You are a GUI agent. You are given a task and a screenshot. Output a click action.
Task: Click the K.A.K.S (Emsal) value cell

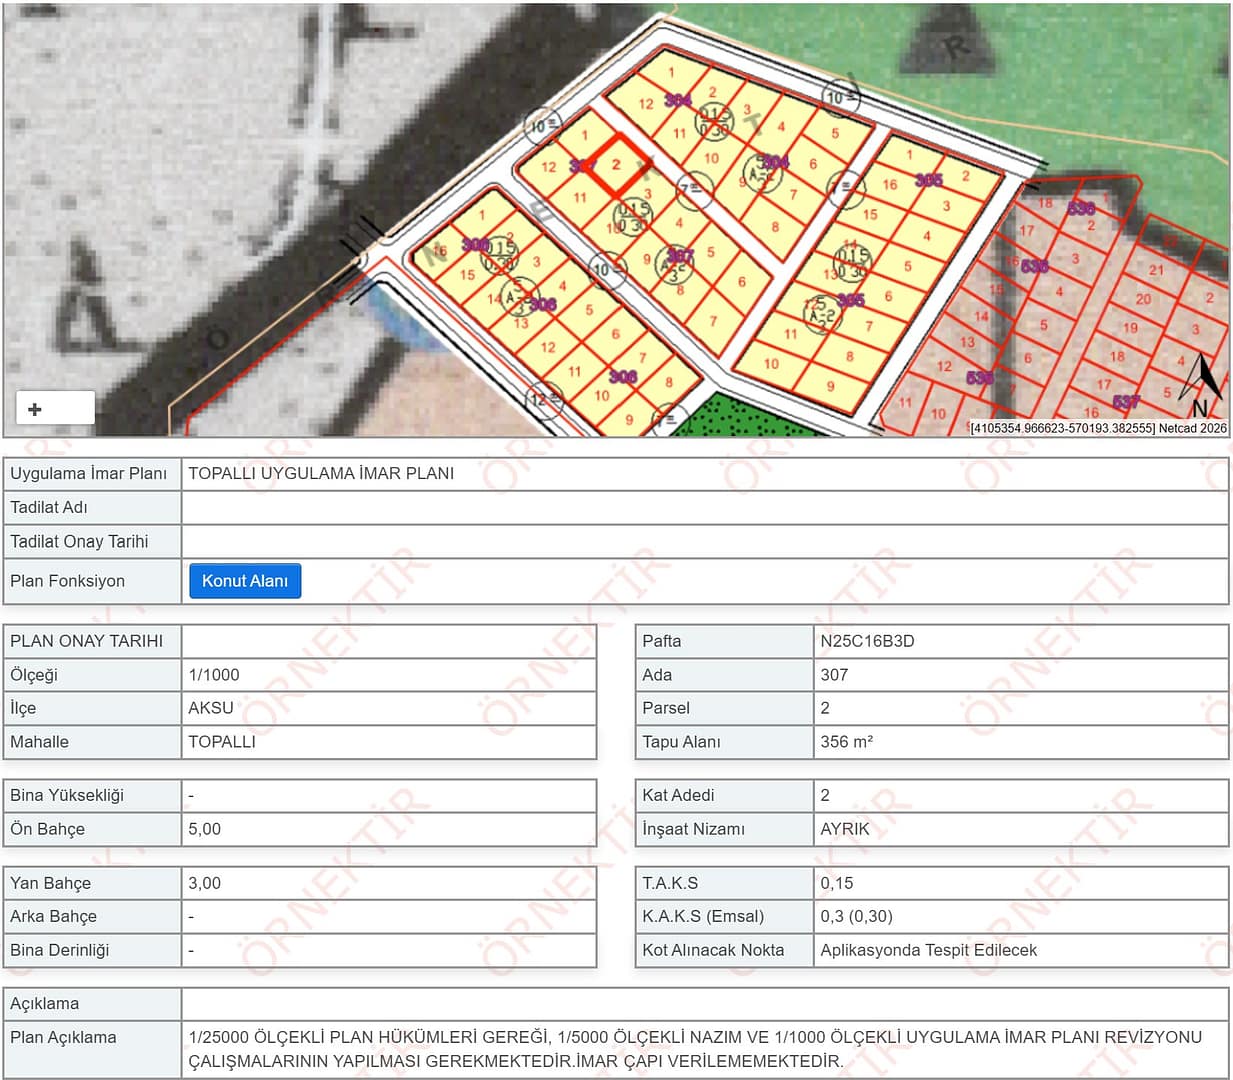(x=1020, y=916)
